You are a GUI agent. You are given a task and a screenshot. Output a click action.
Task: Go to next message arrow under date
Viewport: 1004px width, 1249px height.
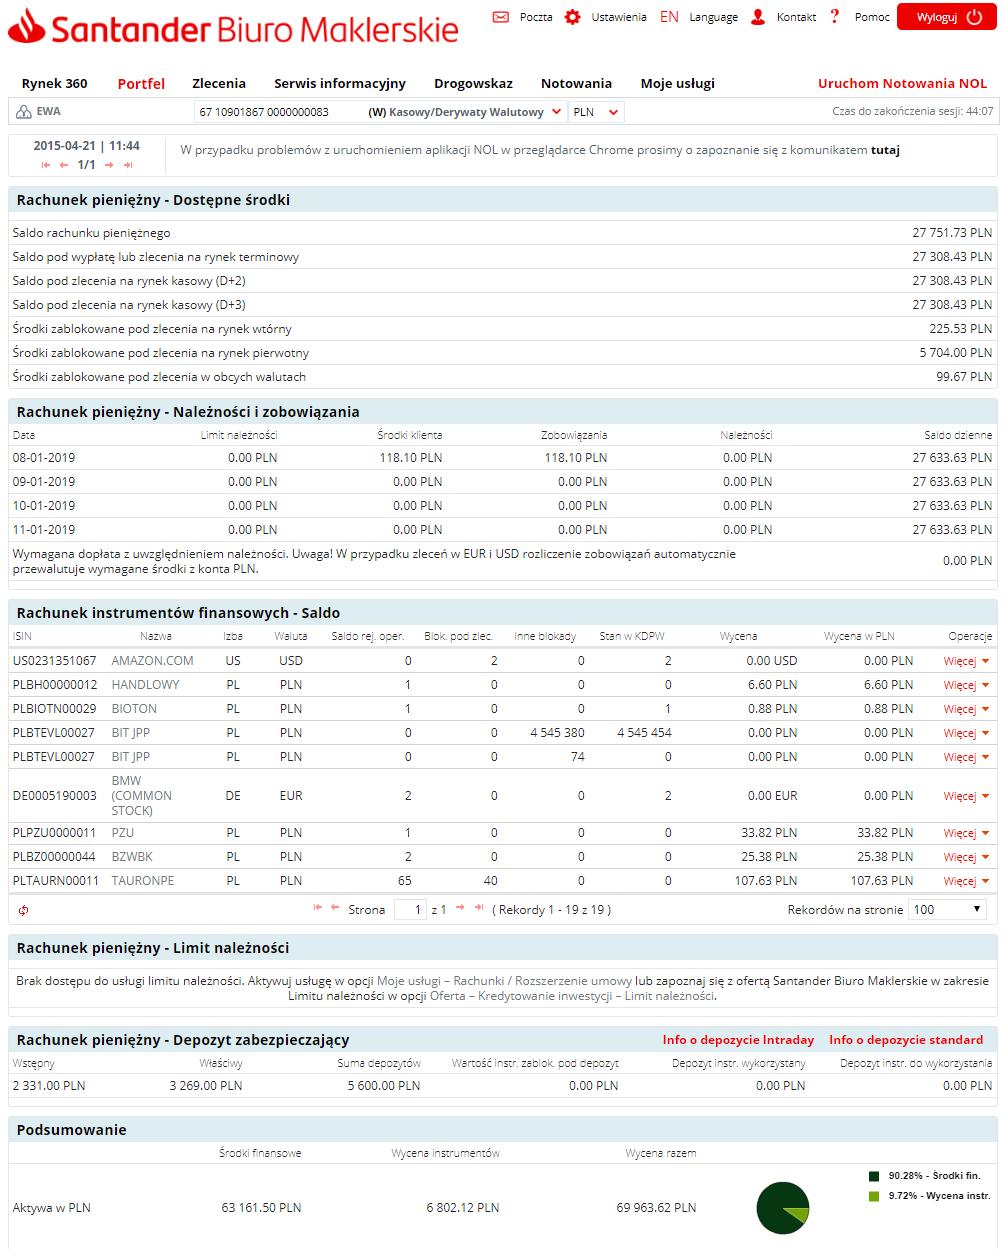pyautogui.click(x=109, y=165)
